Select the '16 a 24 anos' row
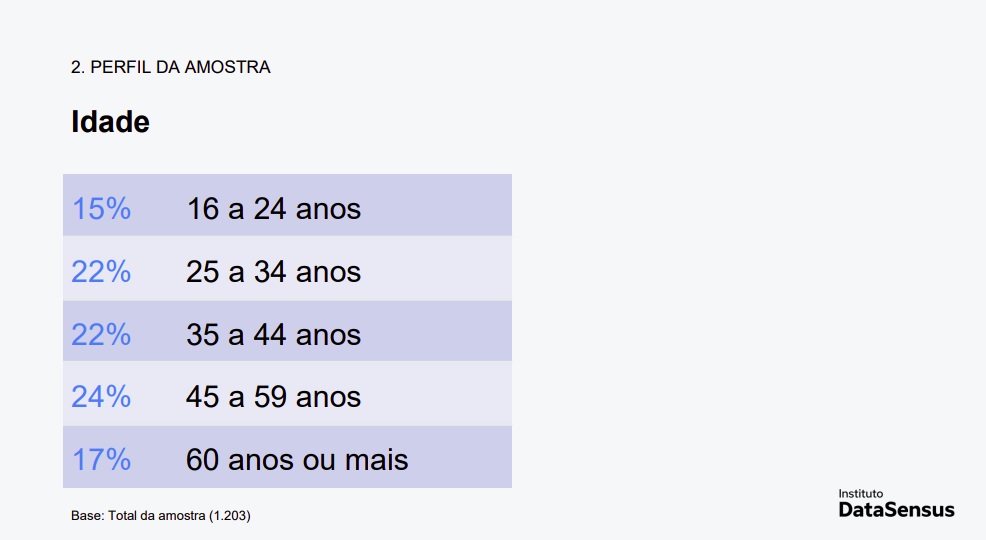The width and height of the screenshot is (986, 540). (x=287, y=205)
